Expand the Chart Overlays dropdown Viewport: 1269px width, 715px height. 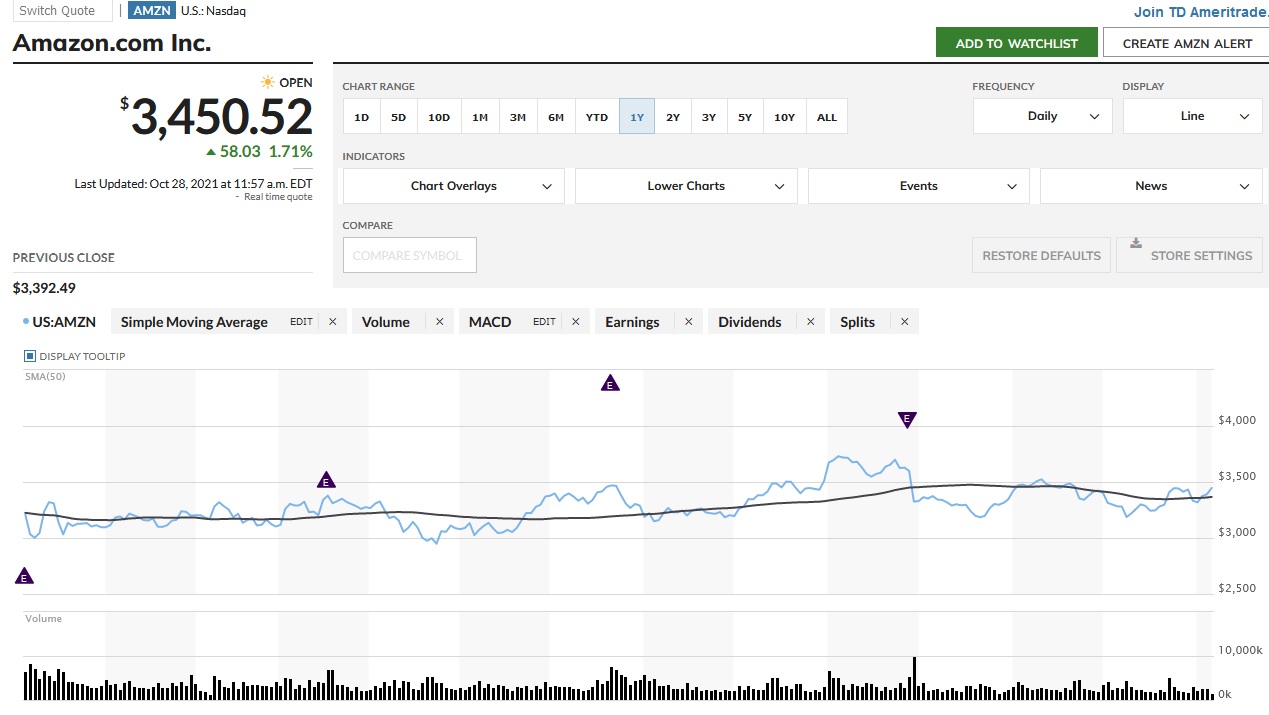coord(454,186)
